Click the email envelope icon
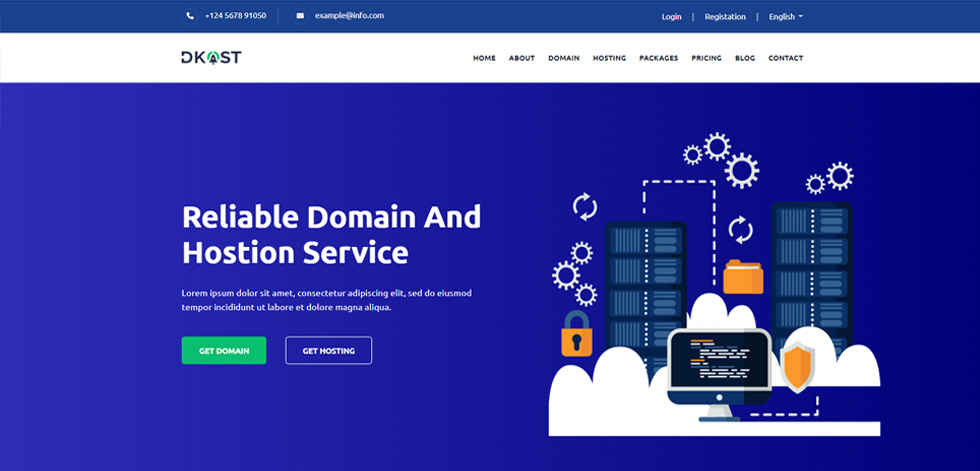The width and height of the screenshot is (980, 471). coord(301,16)
